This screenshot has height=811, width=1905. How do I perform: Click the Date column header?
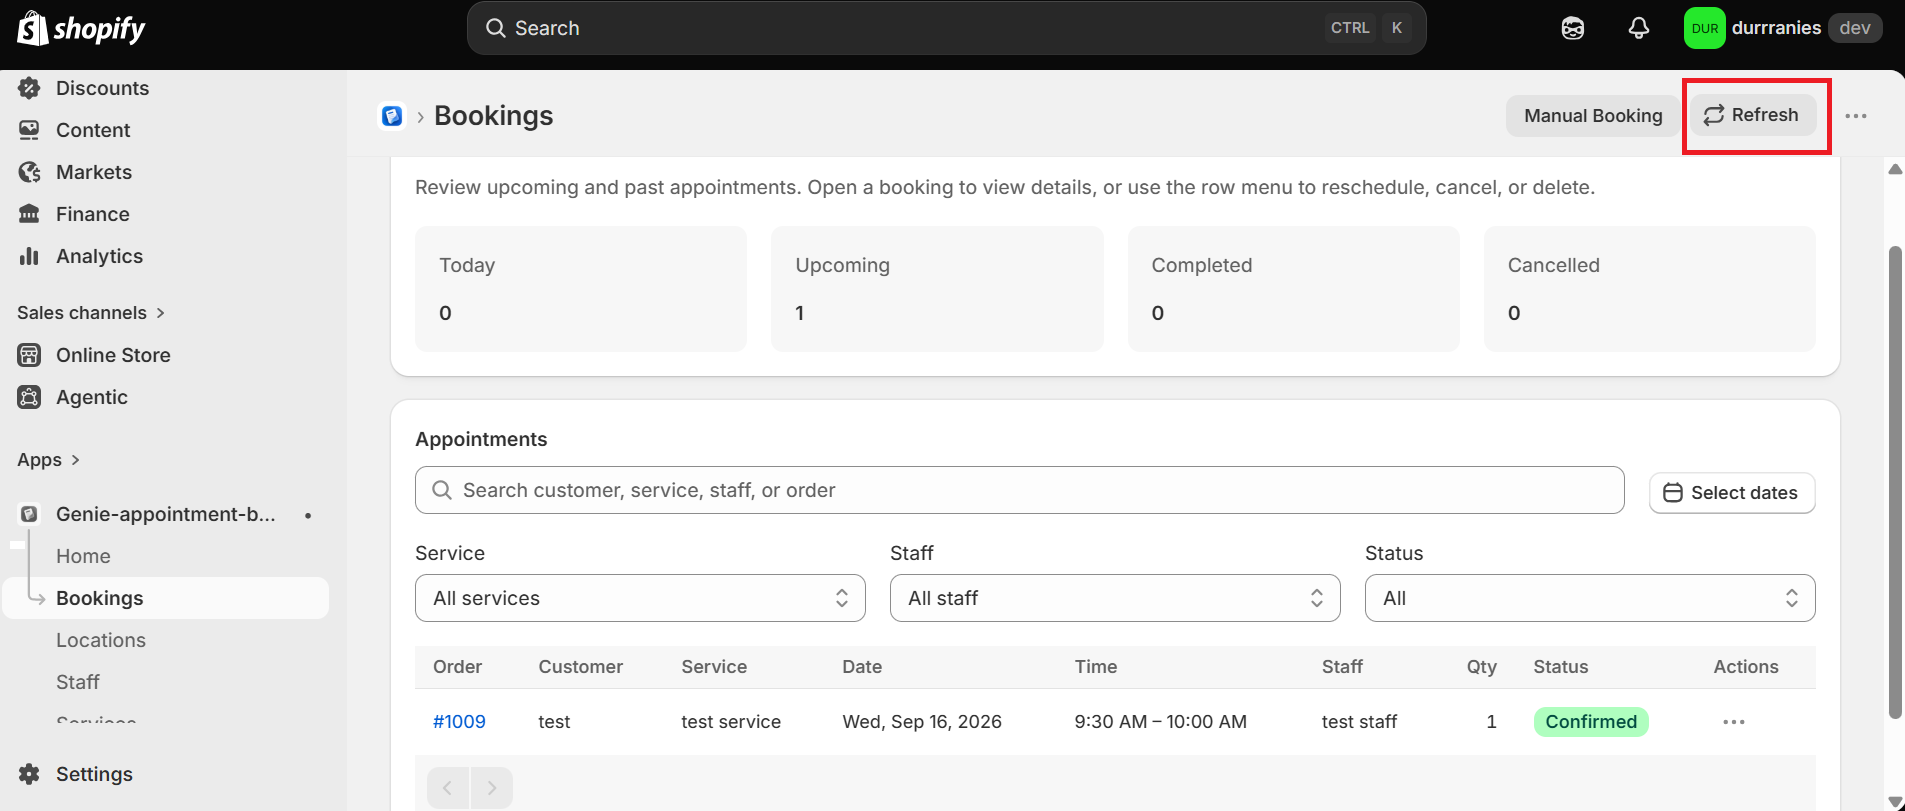pyautogui.click(x=862, y=667)
